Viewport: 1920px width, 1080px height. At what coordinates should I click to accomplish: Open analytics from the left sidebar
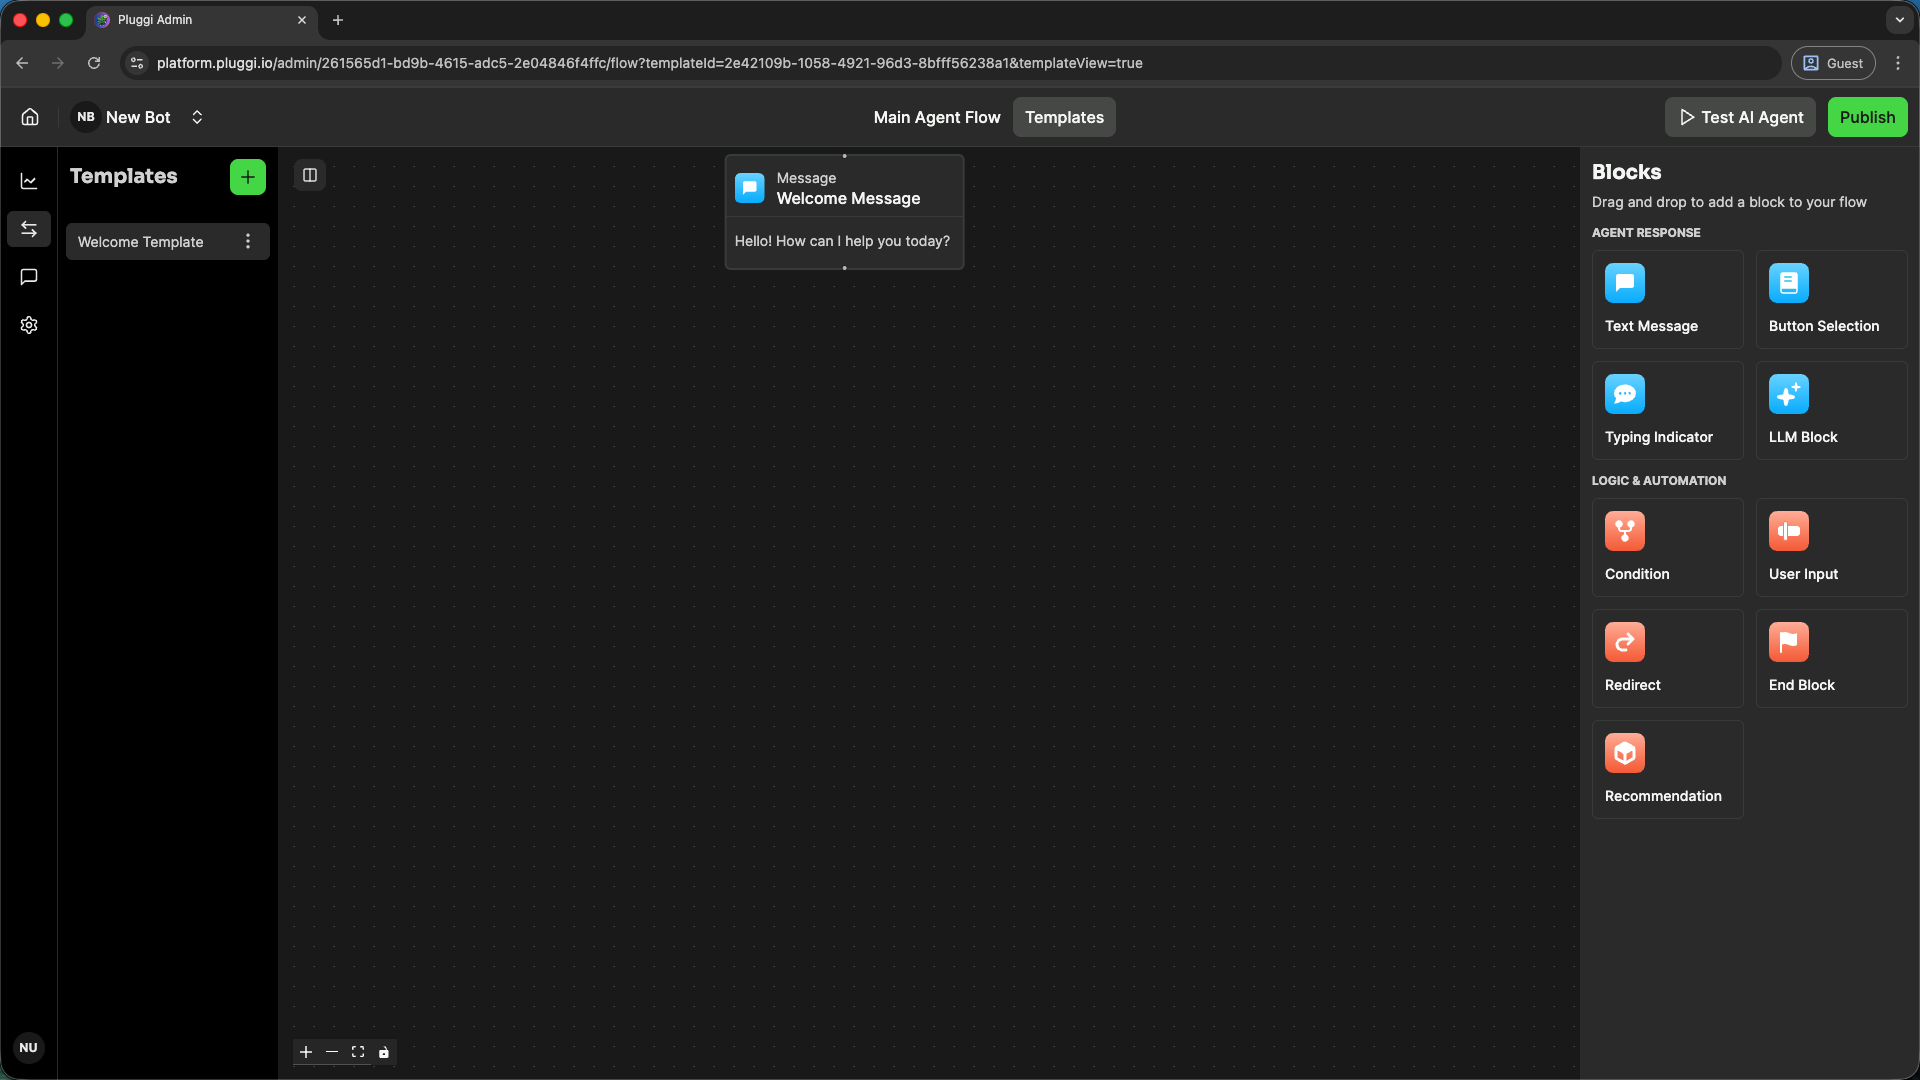coord(28,181)
